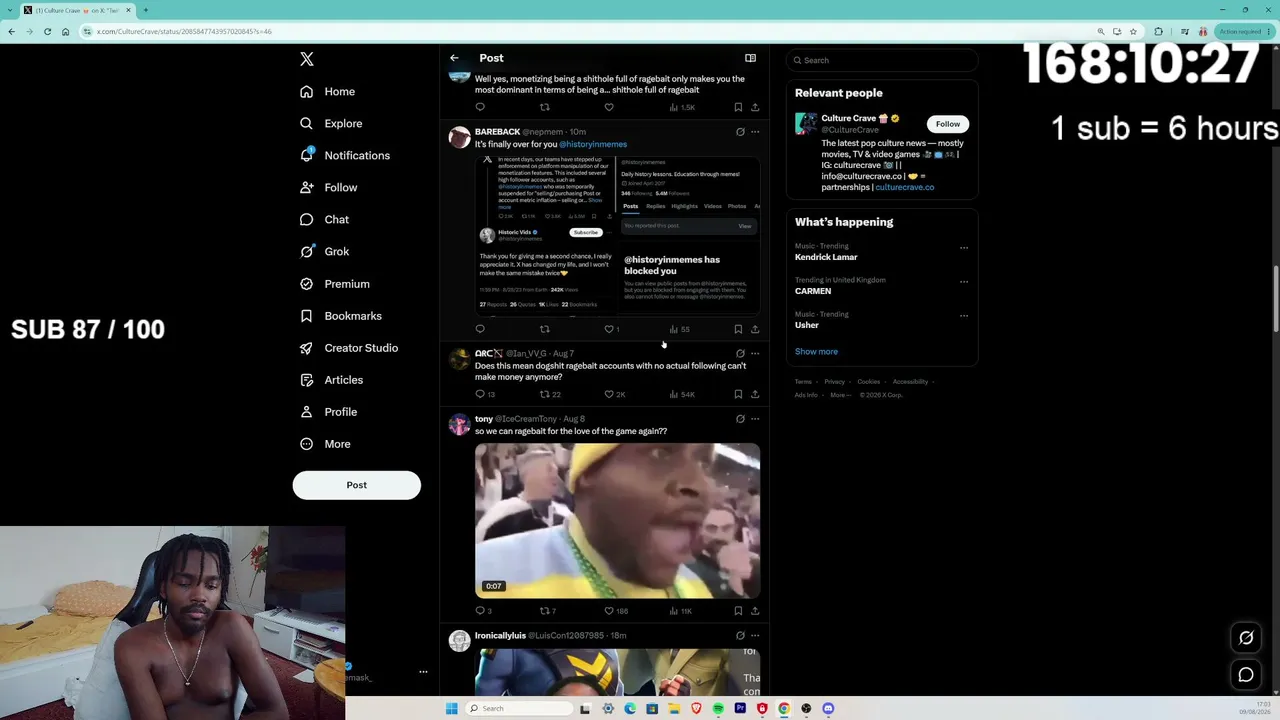Click the X search input field
Screen dimensions: 1280x720
pyautogui.click(x=881, y=60)
